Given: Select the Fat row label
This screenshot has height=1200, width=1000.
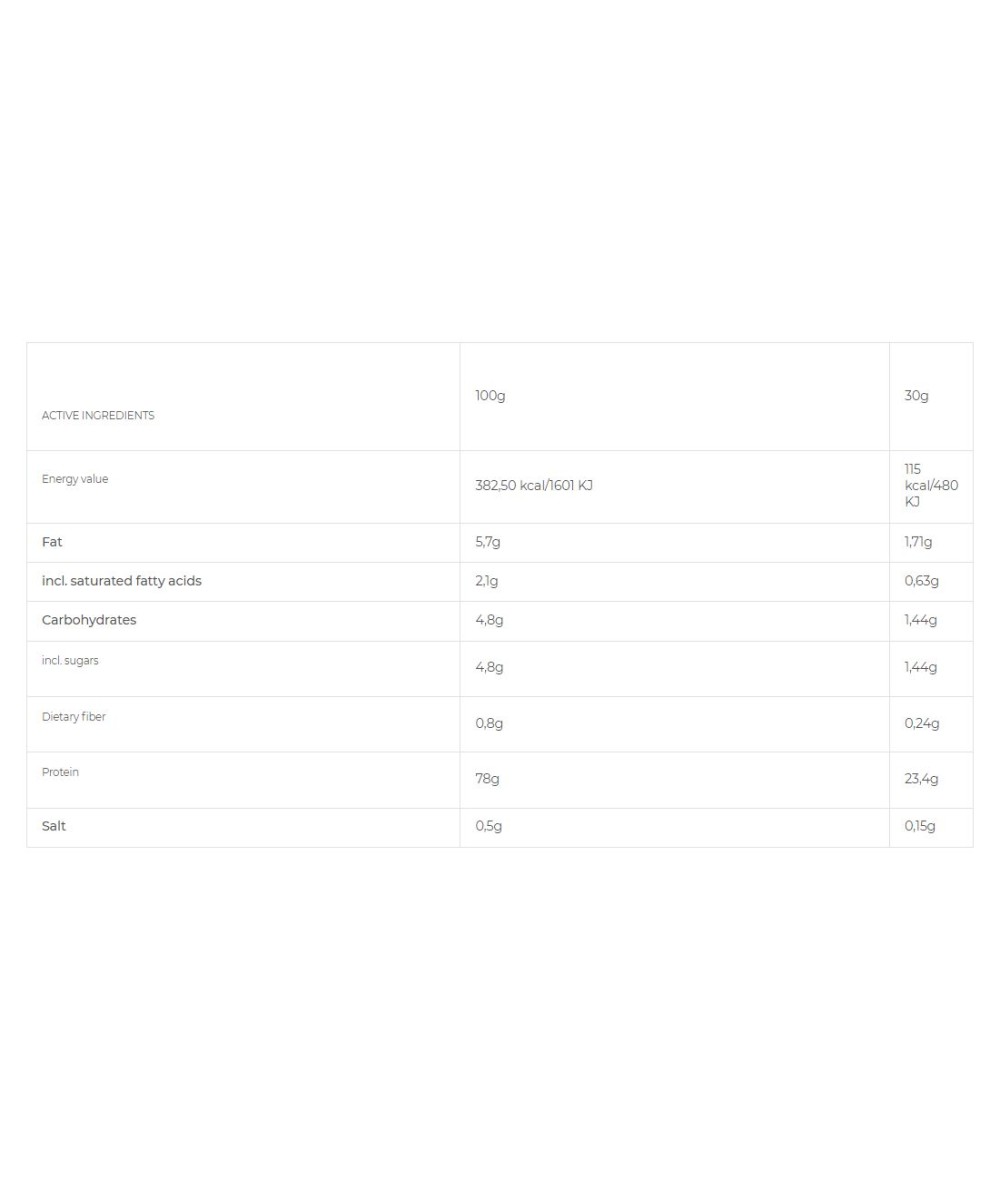Looking at the screenshot, I should 52,542.
